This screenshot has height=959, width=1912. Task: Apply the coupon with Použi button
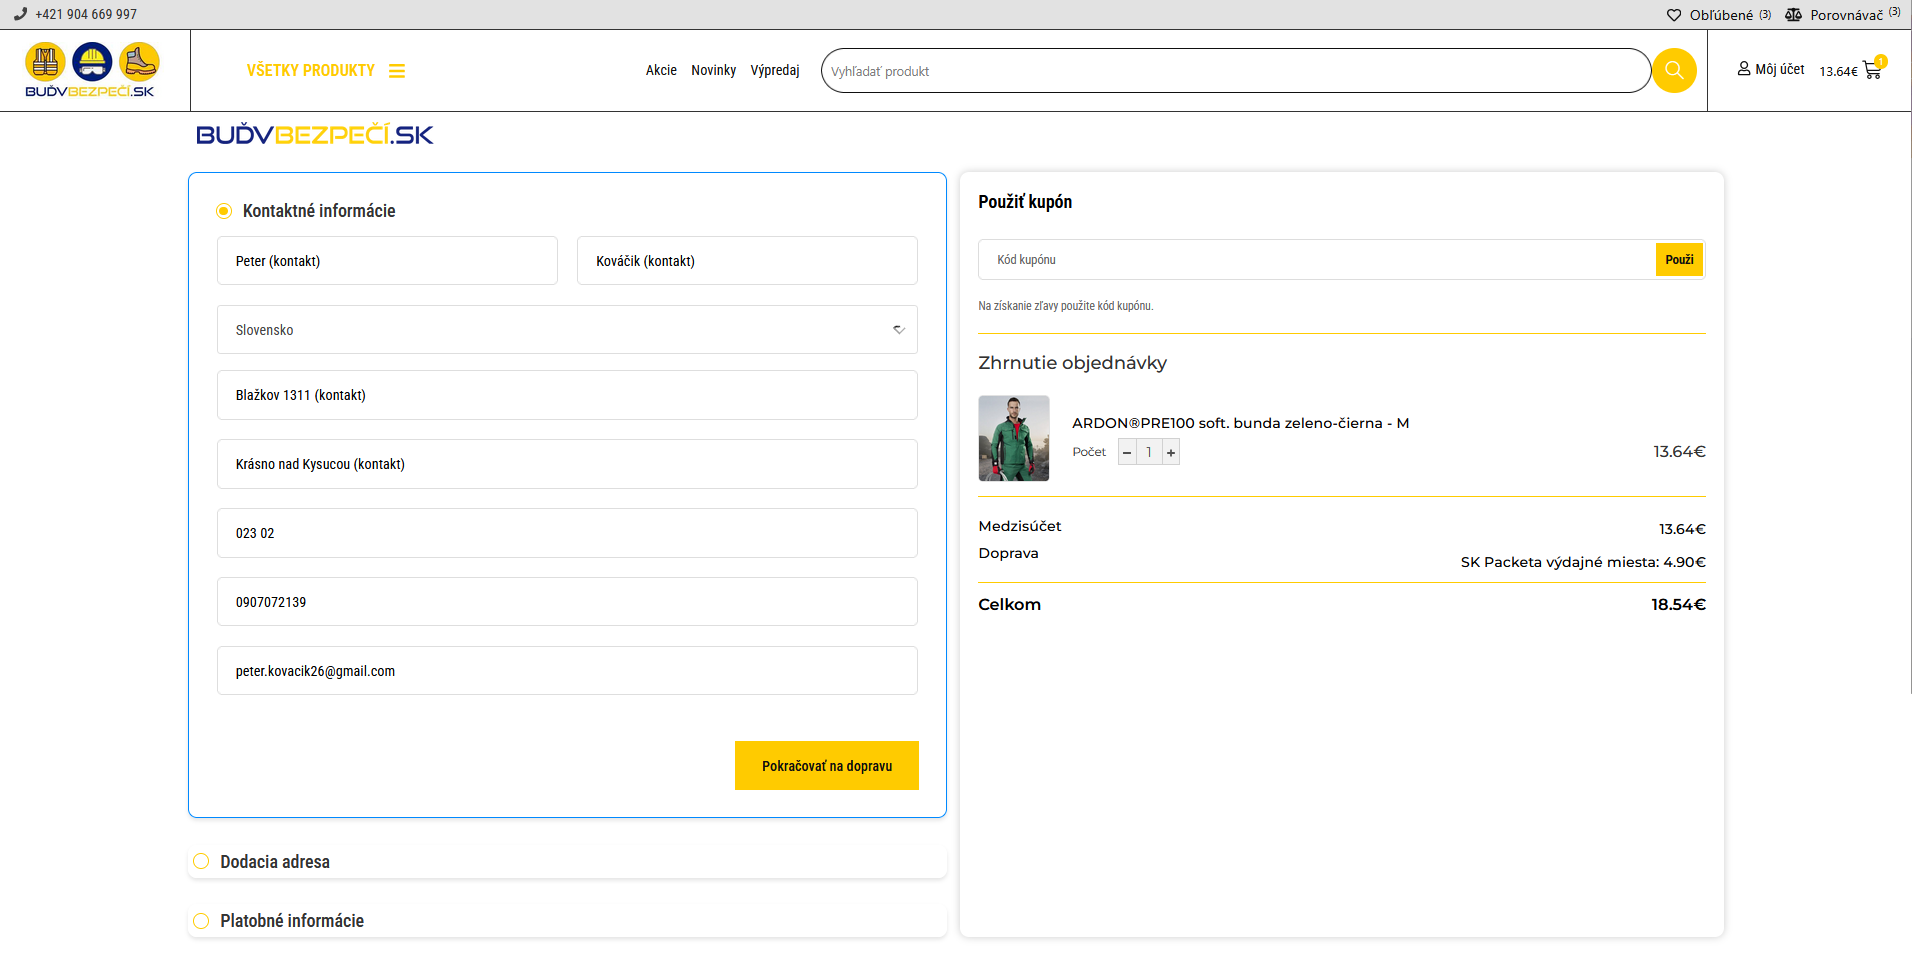click(x=1679, y=260)
